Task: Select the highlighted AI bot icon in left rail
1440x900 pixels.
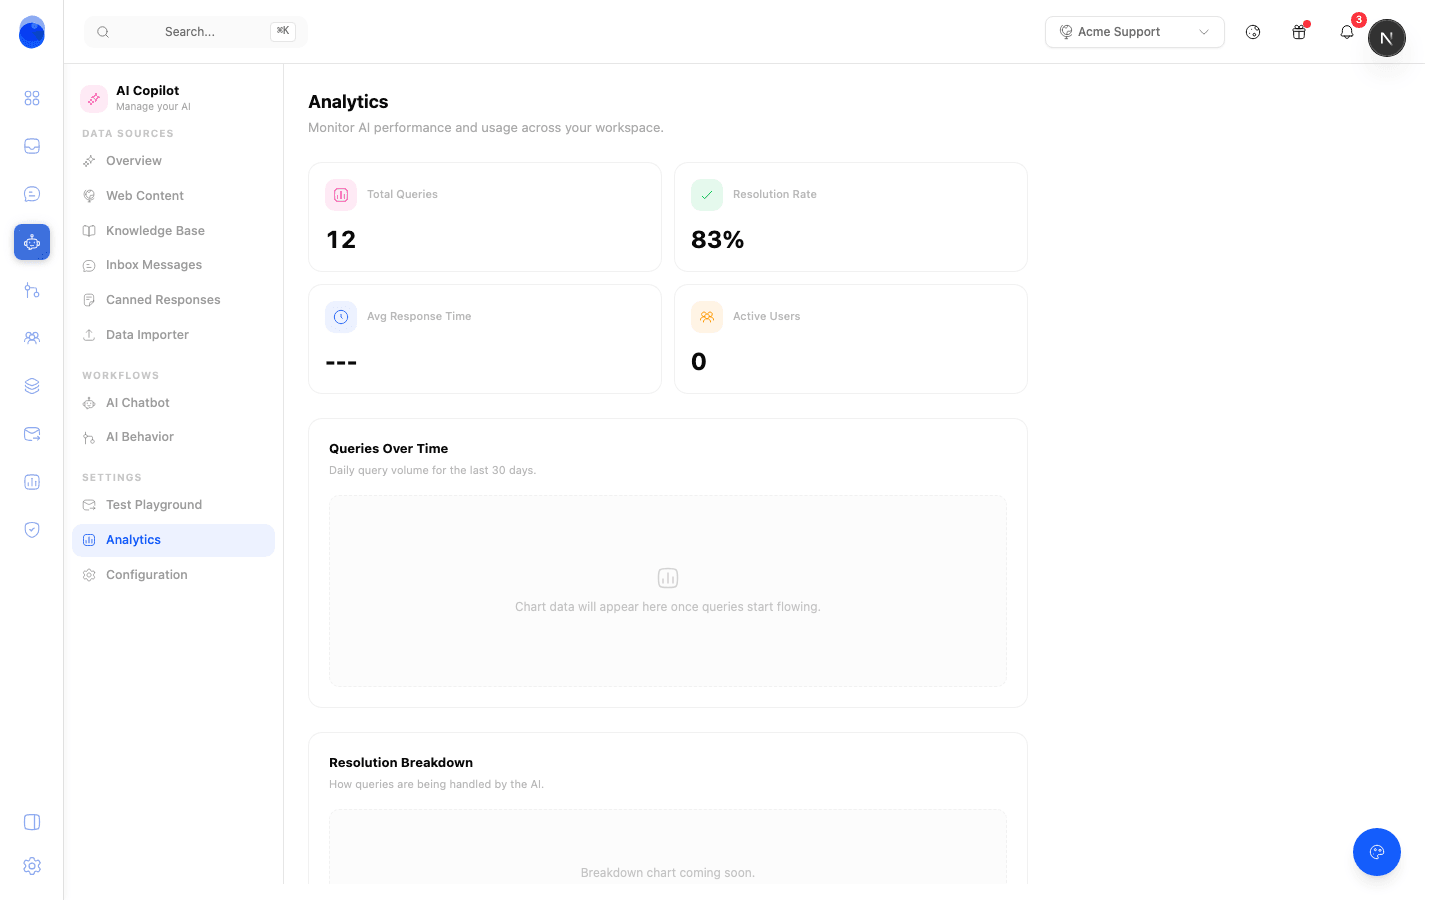Action: point(32,242)
